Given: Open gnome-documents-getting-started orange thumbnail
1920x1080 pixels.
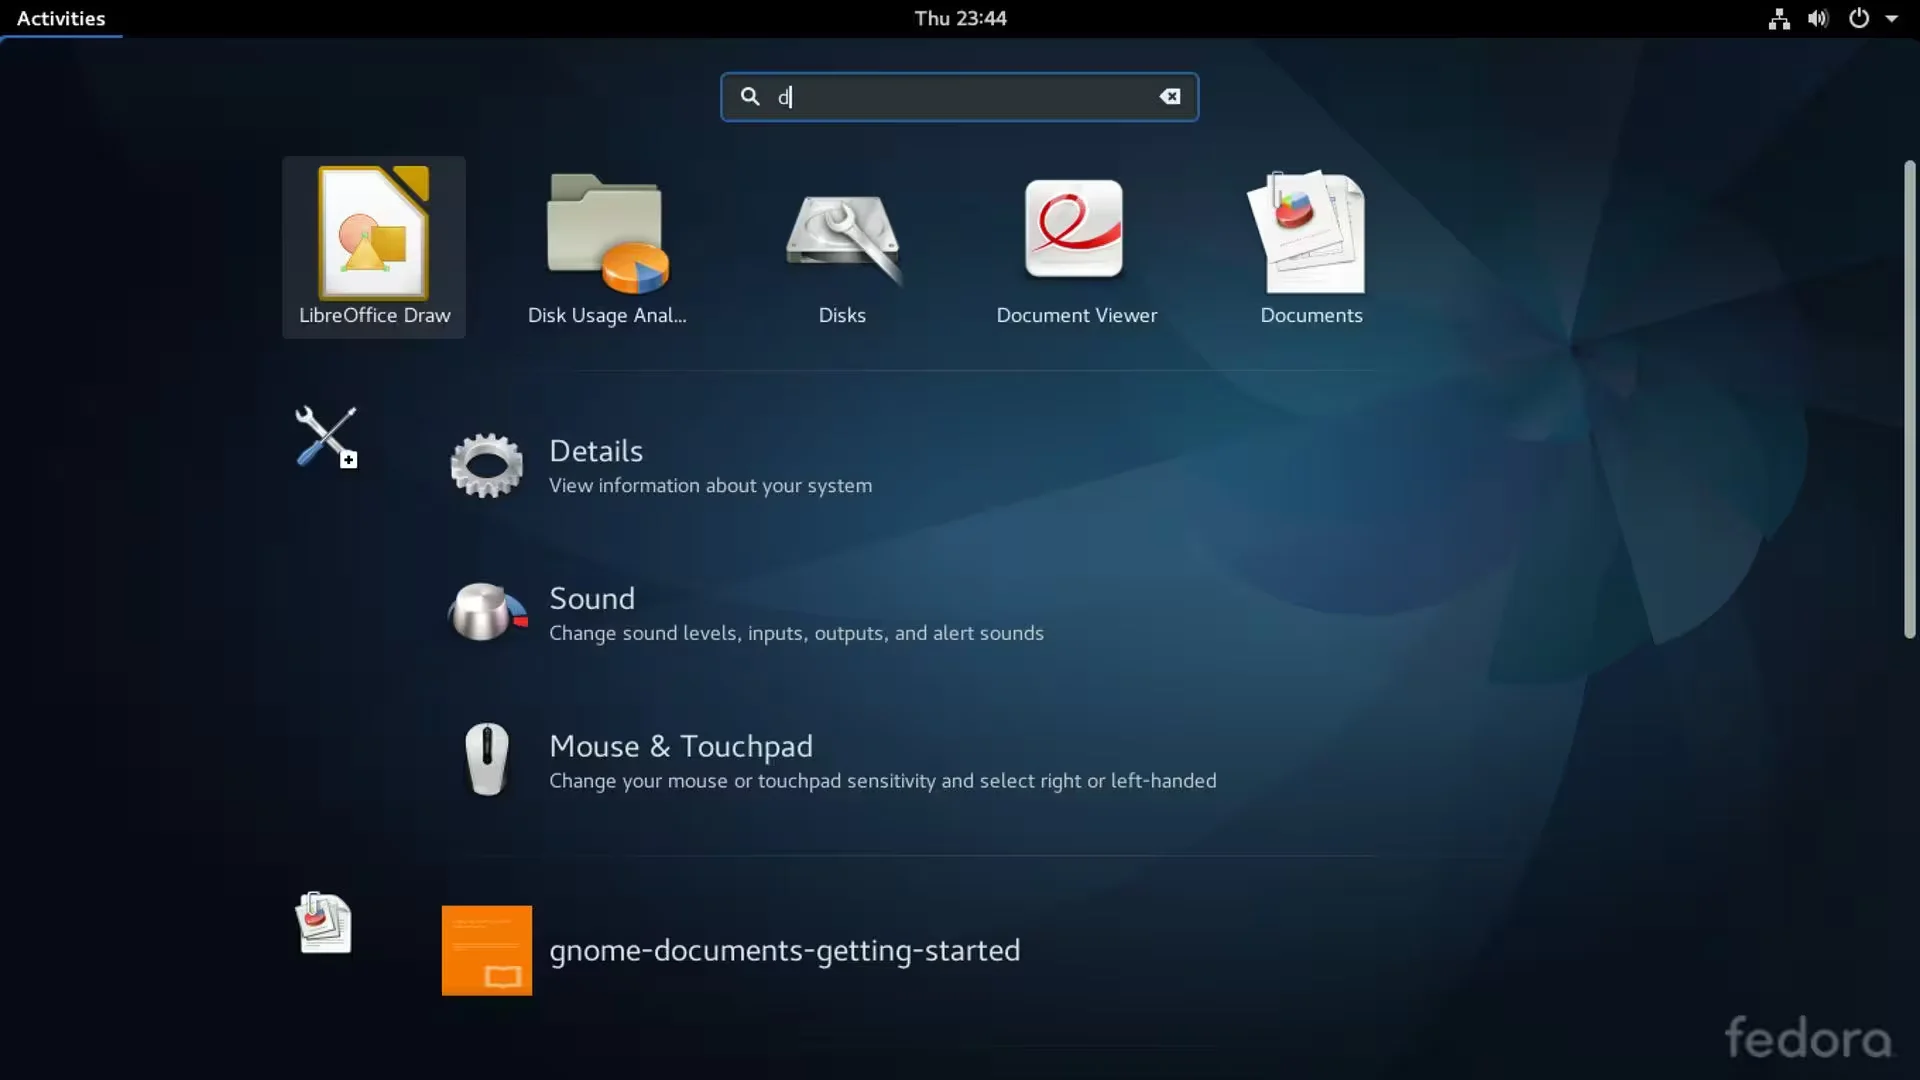Looking at the screenshot, I should [487, 950].
